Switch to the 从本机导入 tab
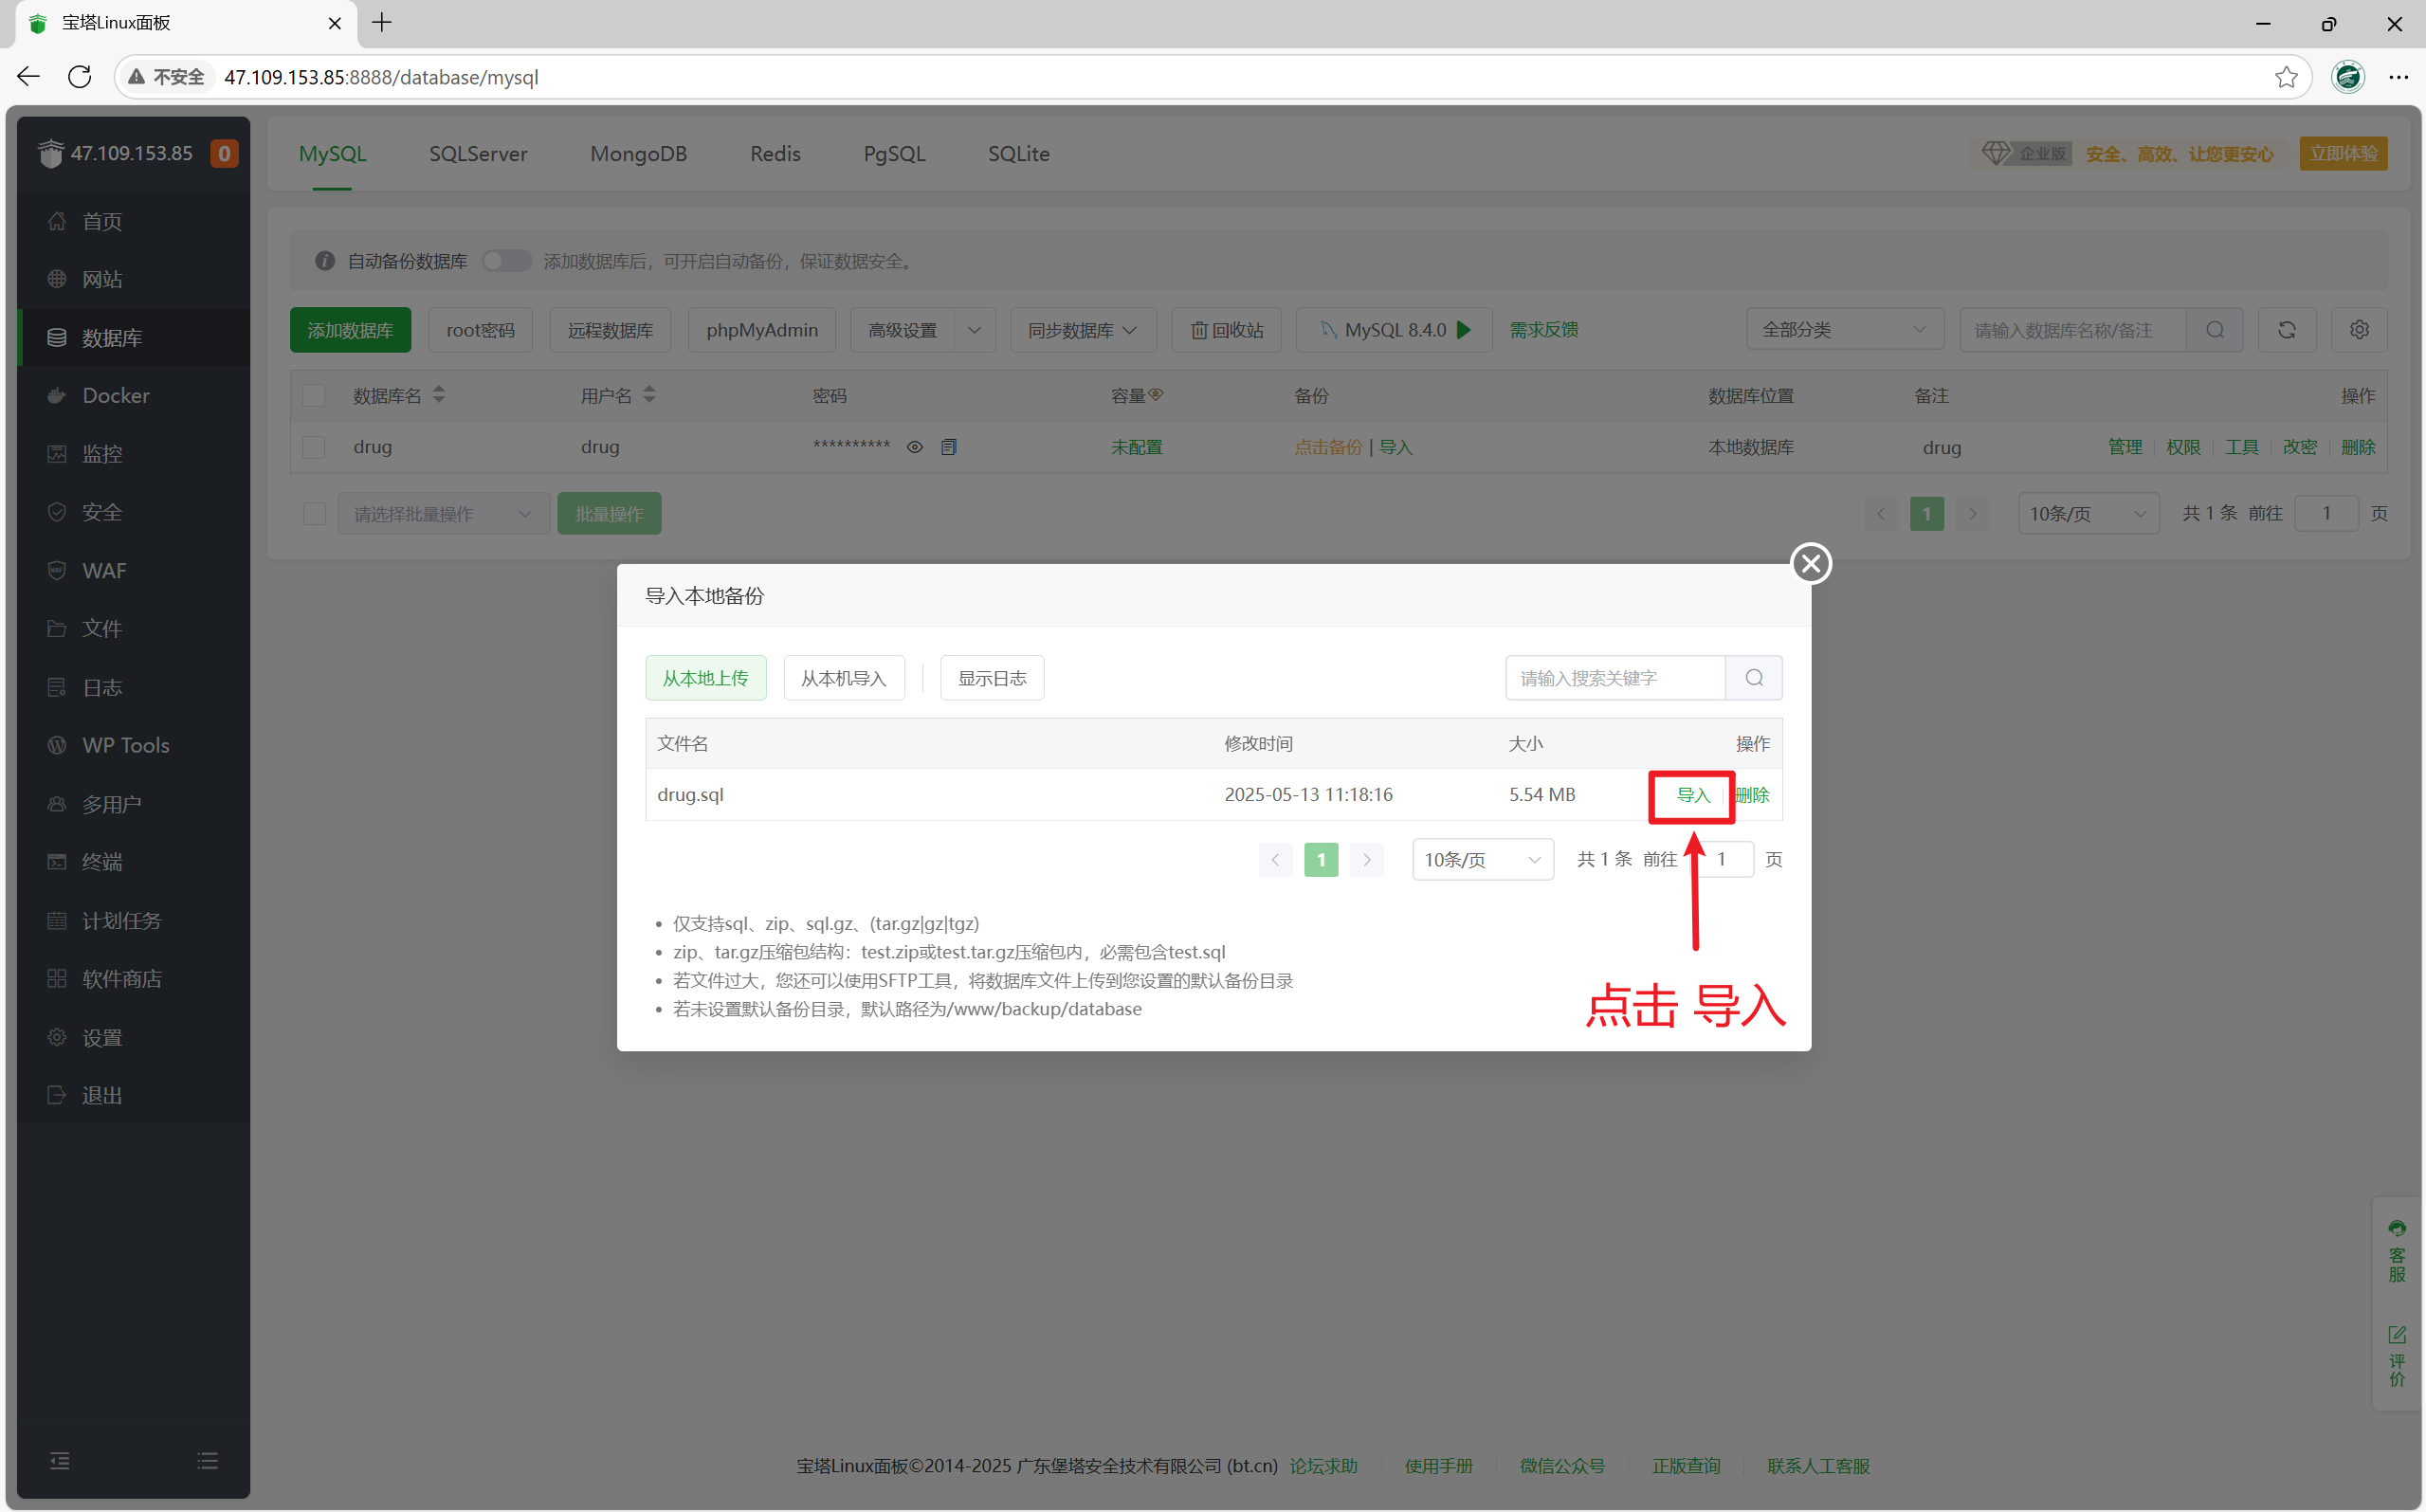Image resolution: width=2426 pixels, height=1512 pixels. pos(843,678)
